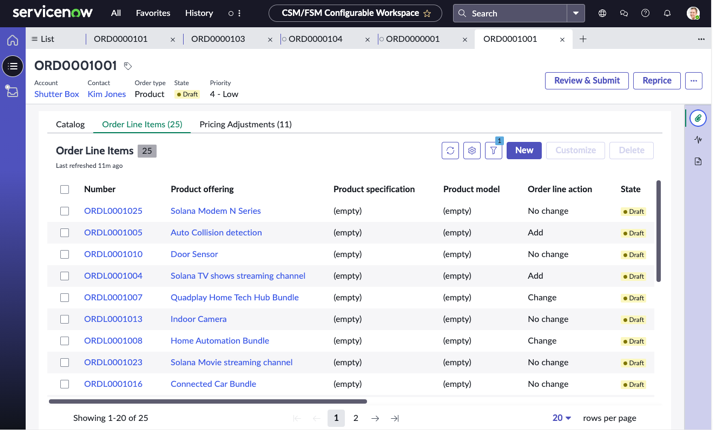Click the horizontal list scrollbar

tap(208, 401)
